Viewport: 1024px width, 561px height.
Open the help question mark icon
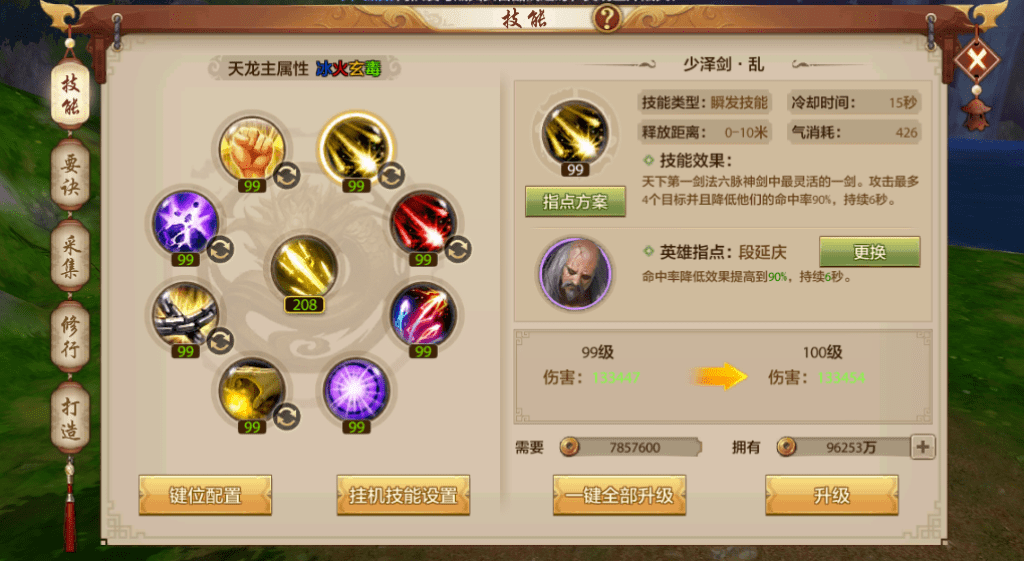point(607,18)
